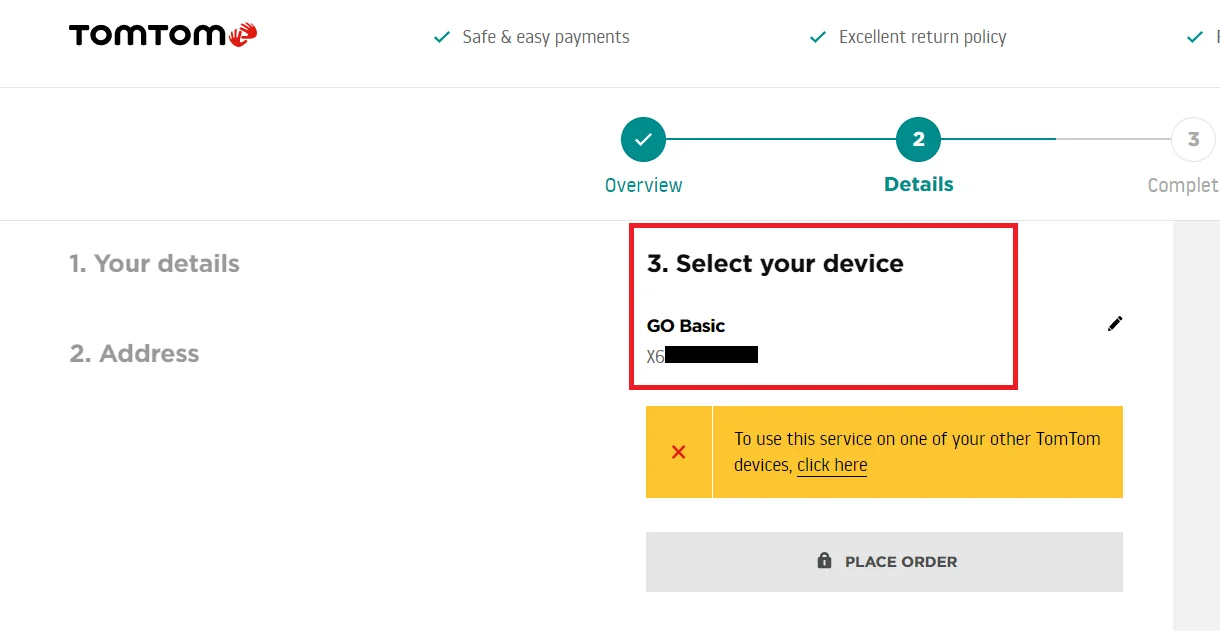Click the red hands icon in the logo
Viewport: 1220px width, 631px height.
point(243,36)
